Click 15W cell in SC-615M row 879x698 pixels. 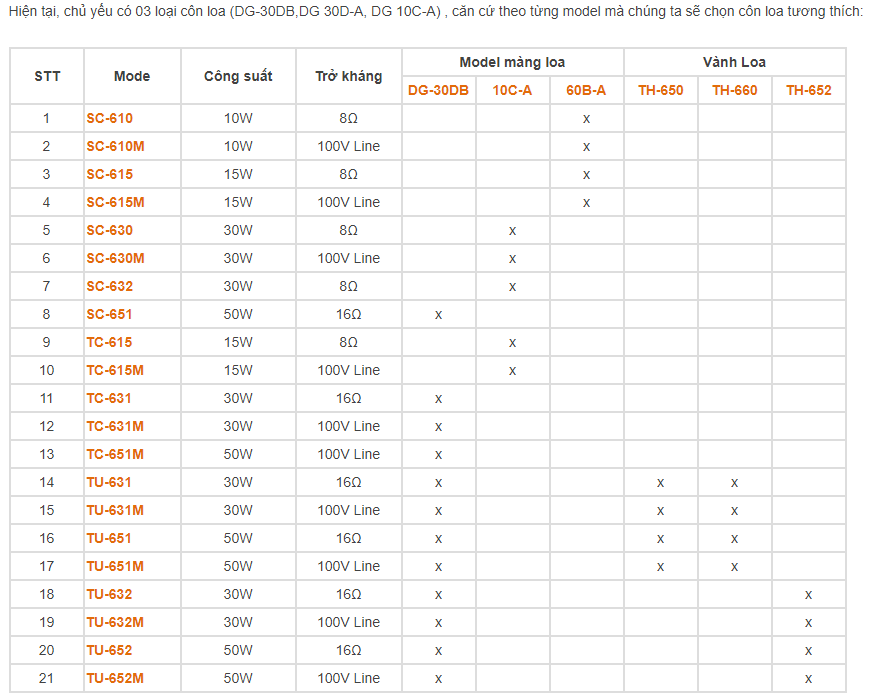pos(238,202)
